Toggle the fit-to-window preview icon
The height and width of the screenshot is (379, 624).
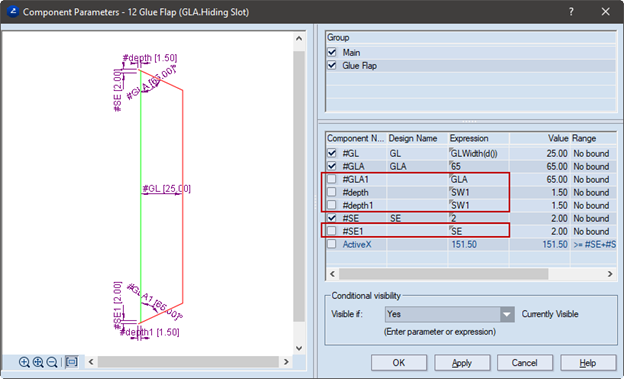point(72,361)
